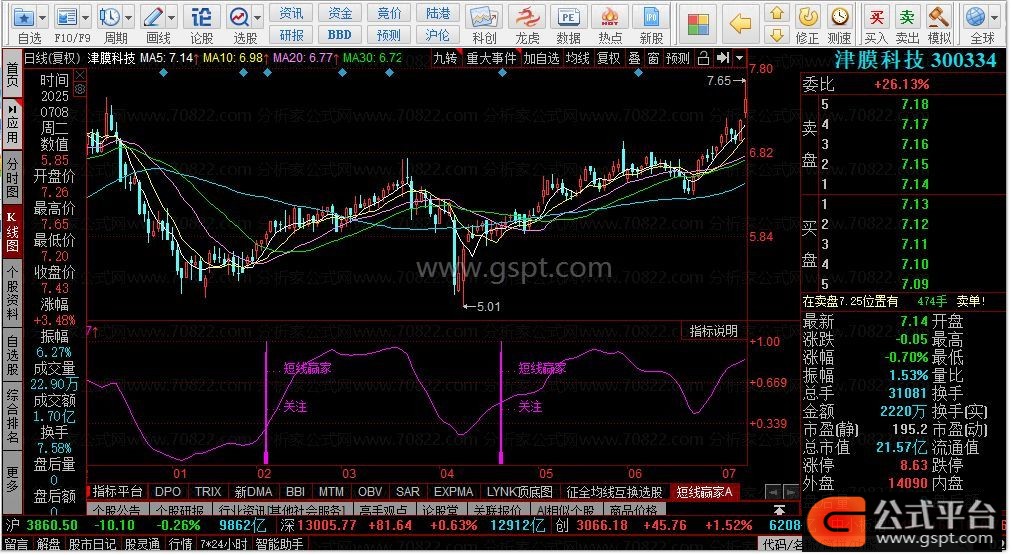This screenshot has height=555, width=1012.
Task: Click the first vertical 短线赢家 signal marker
Action: [x=266, y=402]
